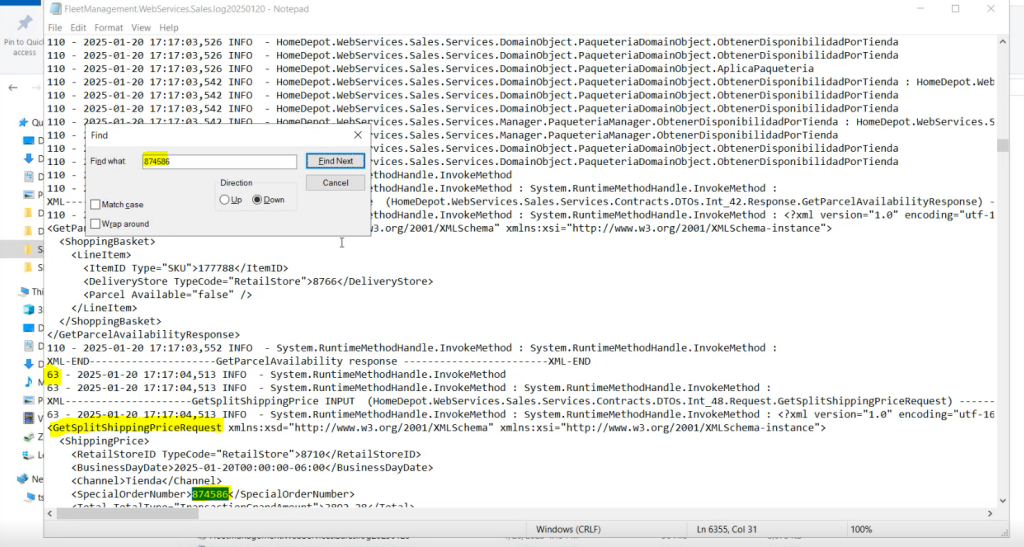Click the Quick access star icon in Explorer
The height and width of the screenshot is (547, 1024).
pos(24,122)
